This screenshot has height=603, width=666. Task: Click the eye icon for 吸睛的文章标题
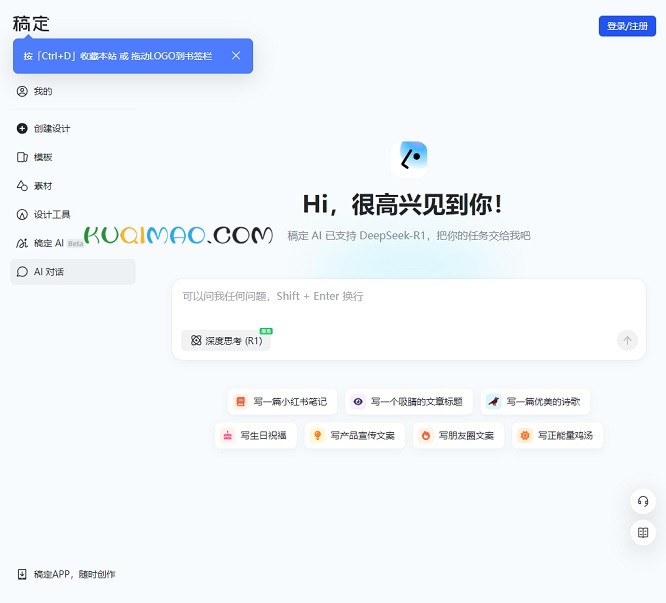coord(358,401)
